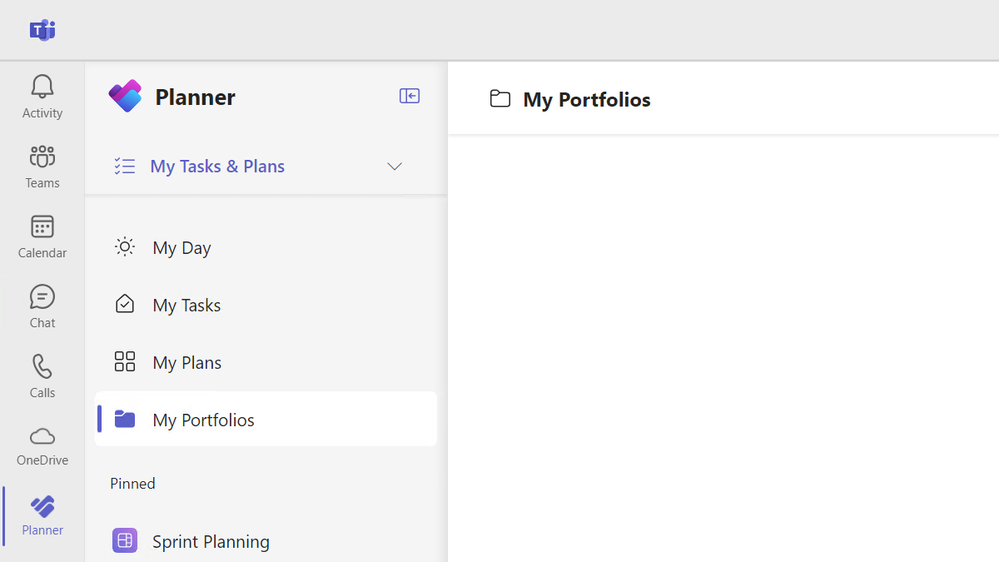The height and width of the screenshot is (562, 999).
Task: Open the Calls app
Action: point(42,376)
